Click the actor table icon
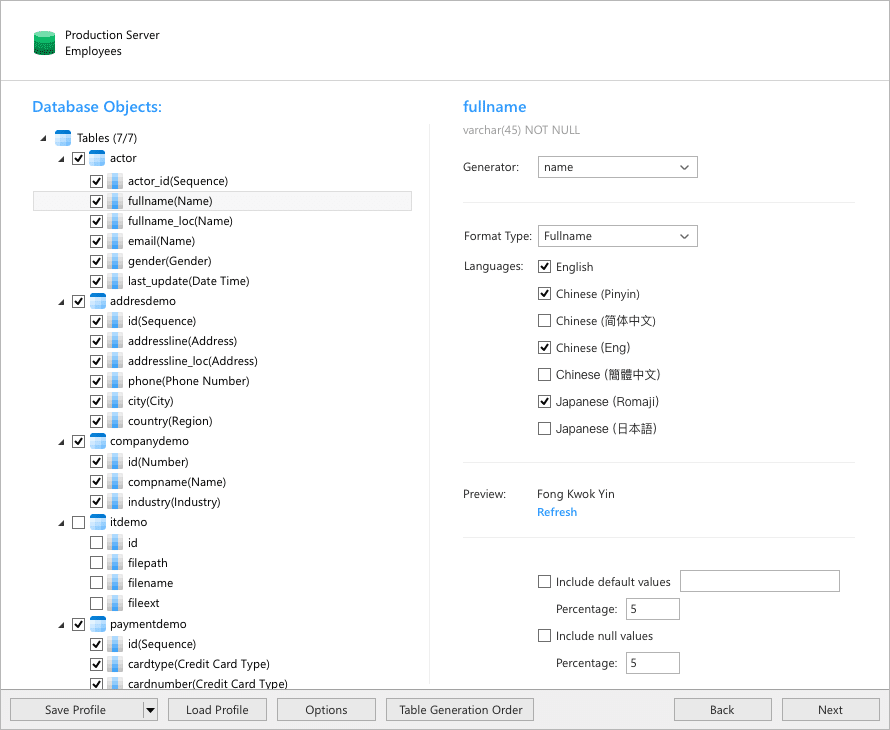 (x=97, y=158)
